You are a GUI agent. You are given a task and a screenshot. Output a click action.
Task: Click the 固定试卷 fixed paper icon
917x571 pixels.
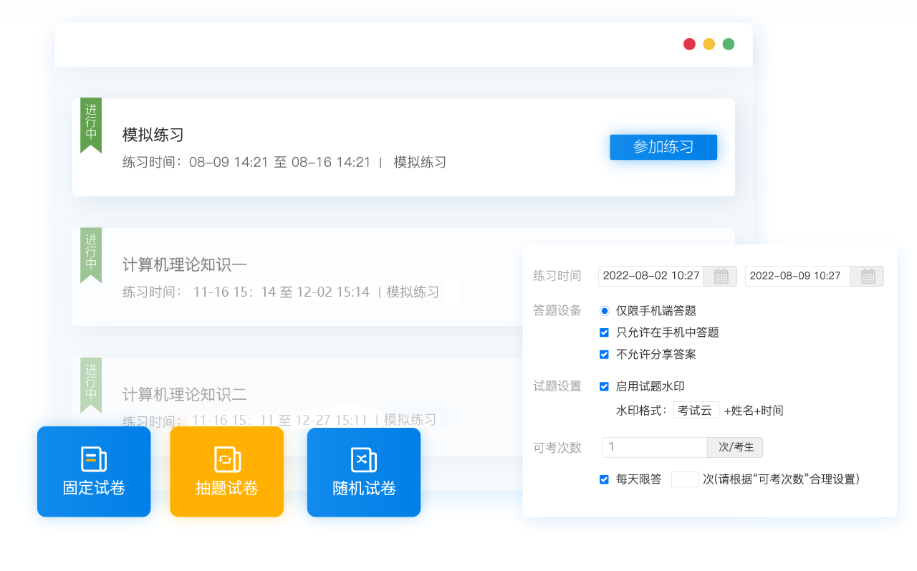pos(94,459)
